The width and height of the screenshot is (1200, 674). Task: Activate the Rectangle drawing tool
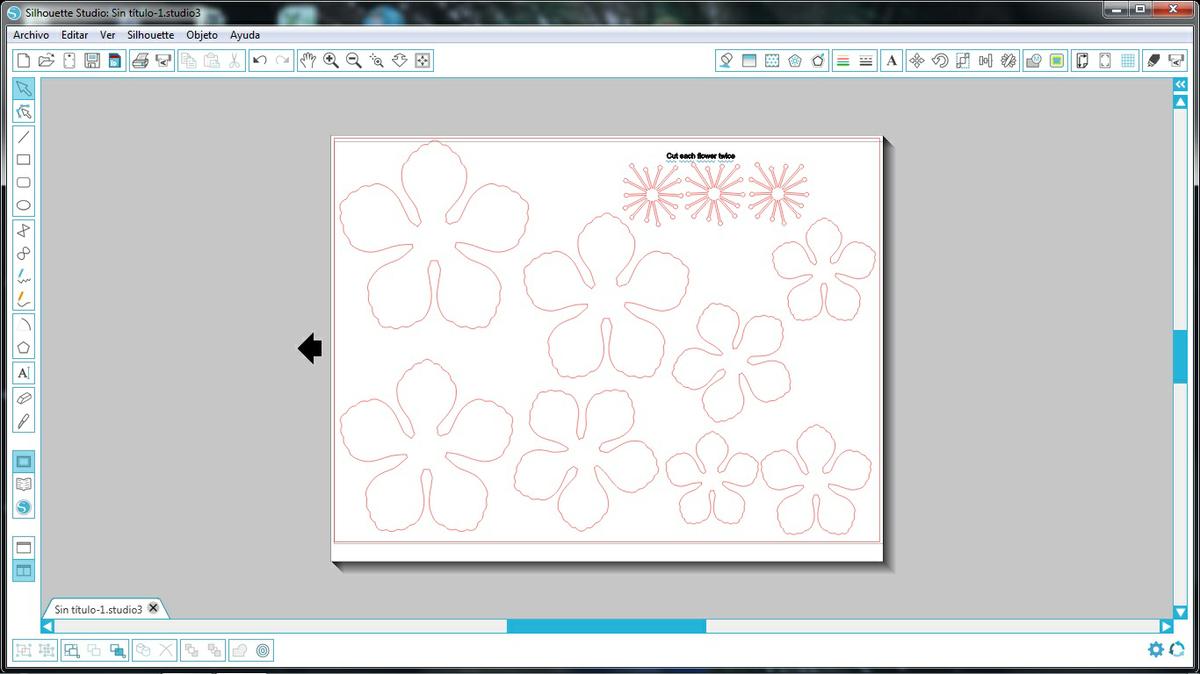coord(23,159)
